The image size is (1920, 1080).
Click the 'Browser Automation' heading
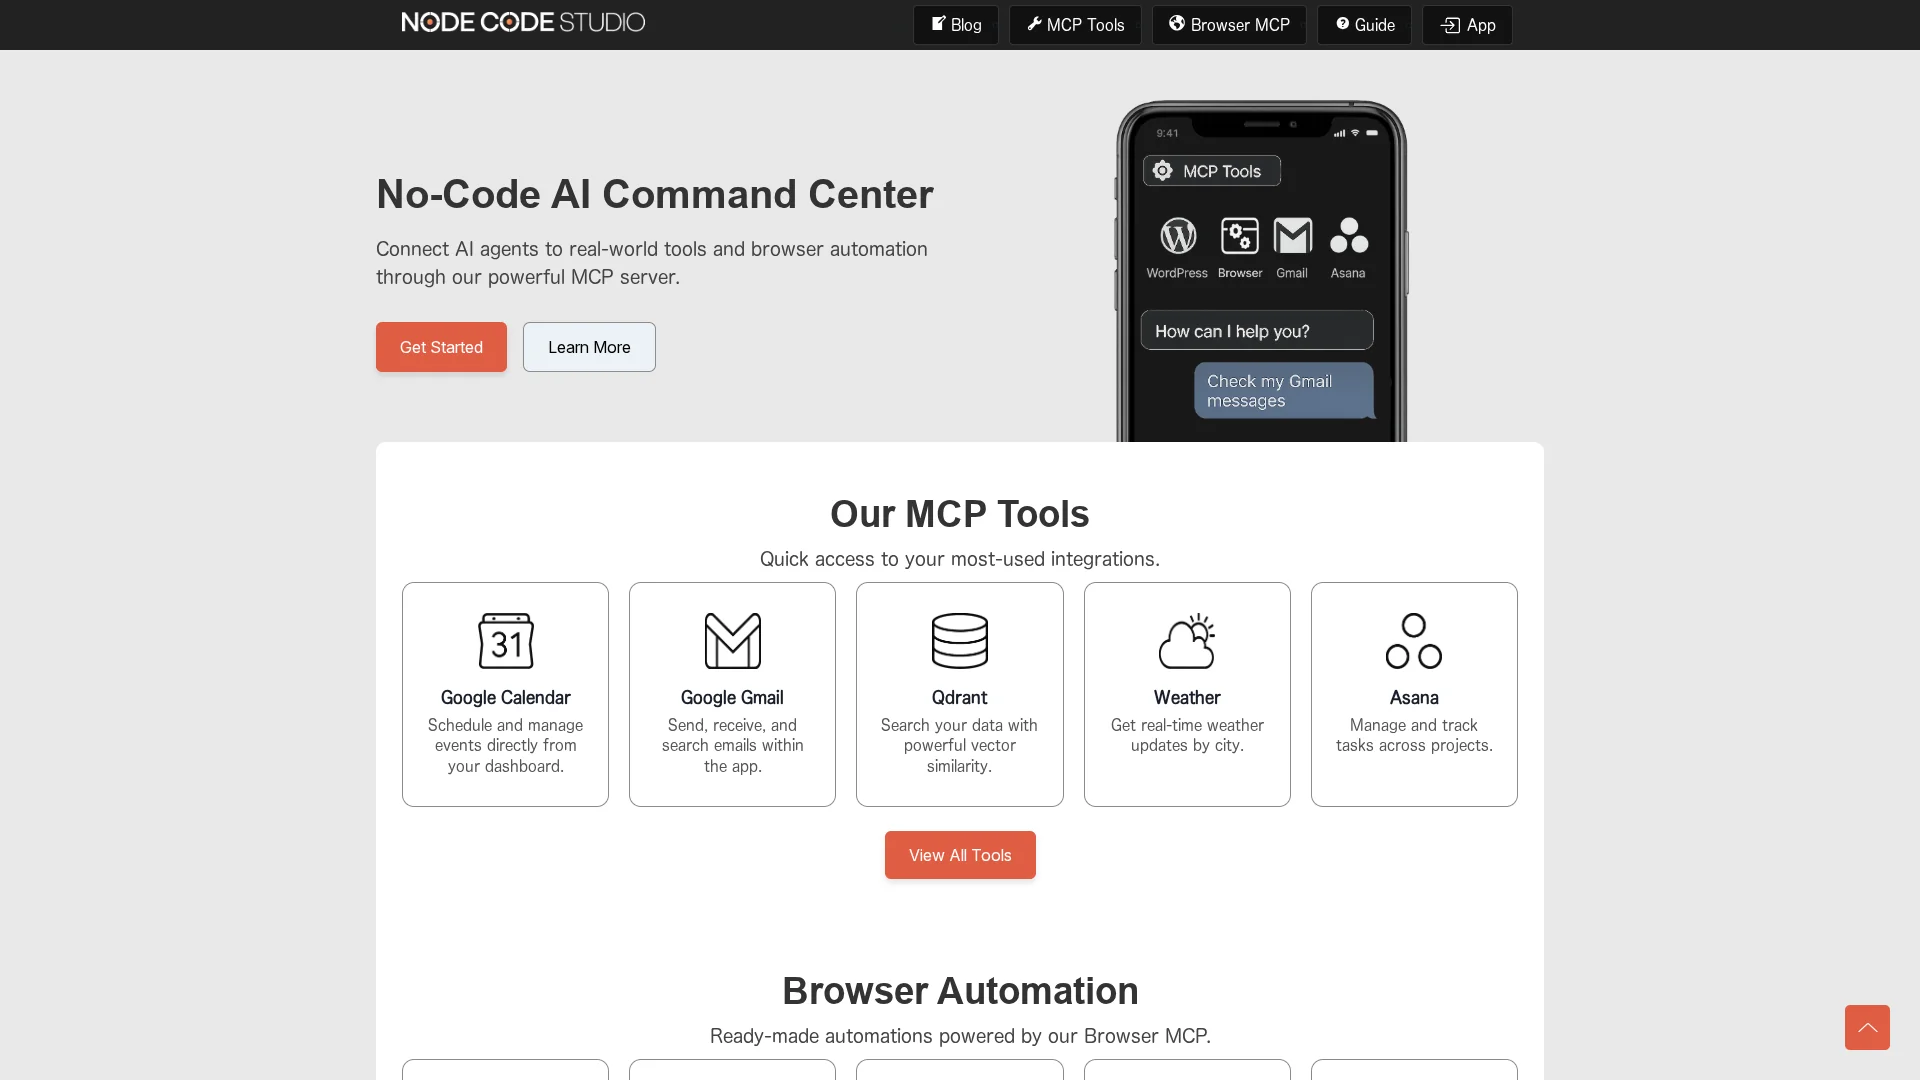[960, 991]
